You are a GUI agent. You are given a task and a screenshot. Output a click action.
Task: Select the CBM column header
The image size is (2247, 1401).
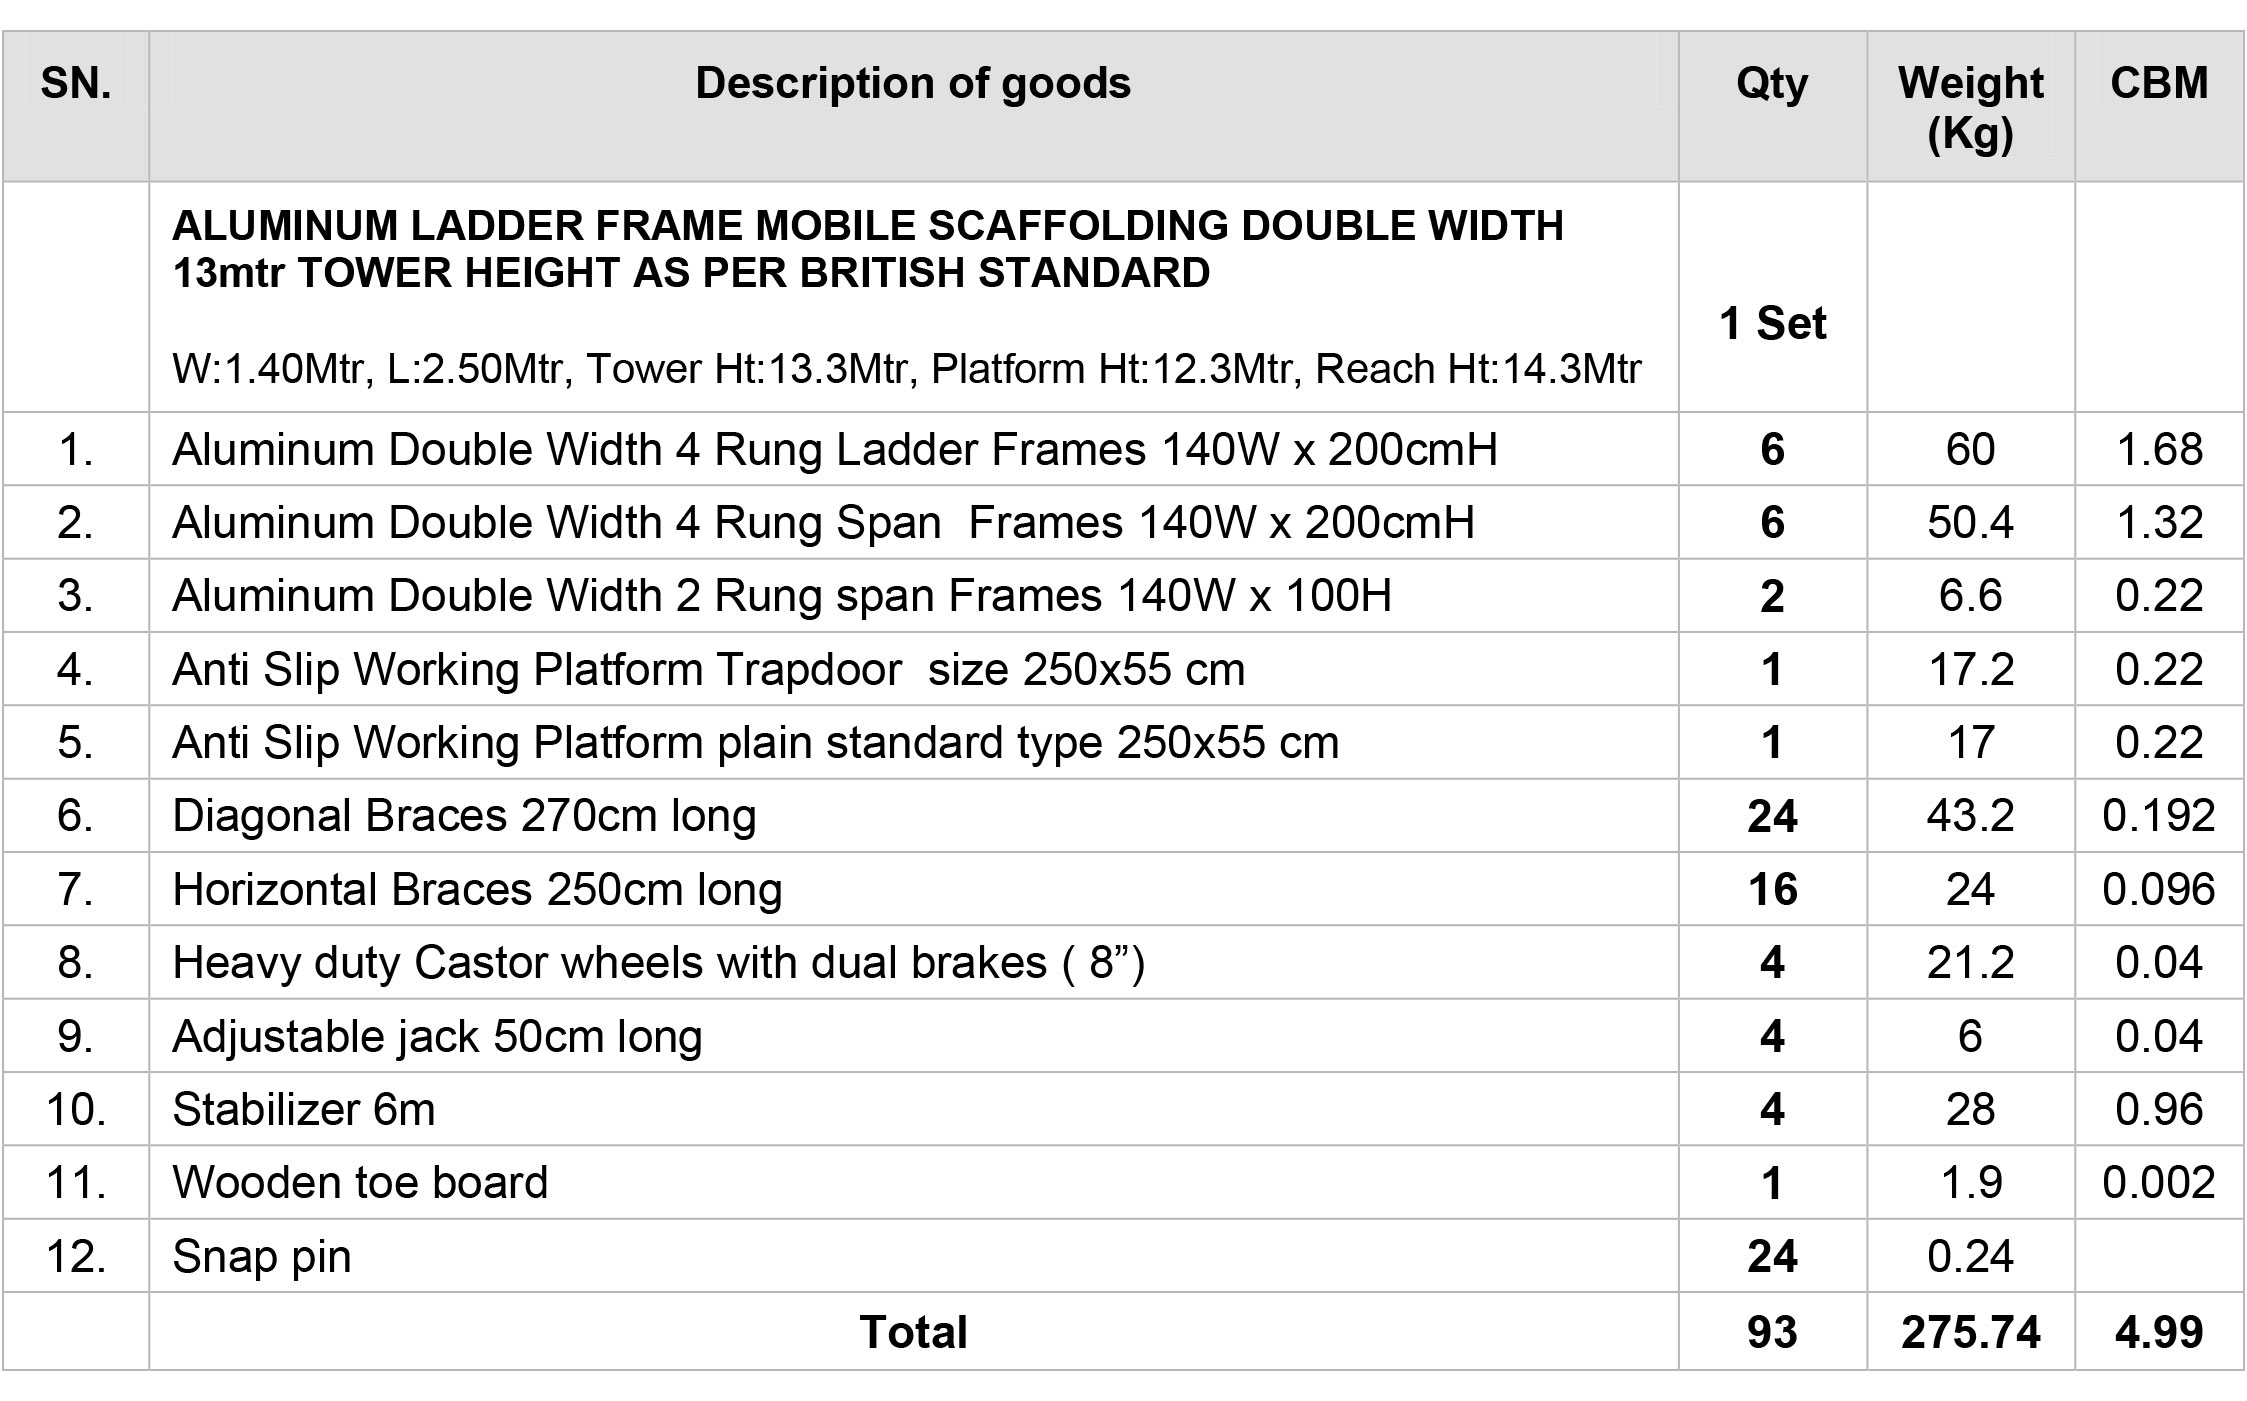click(x=2159, y=106)
